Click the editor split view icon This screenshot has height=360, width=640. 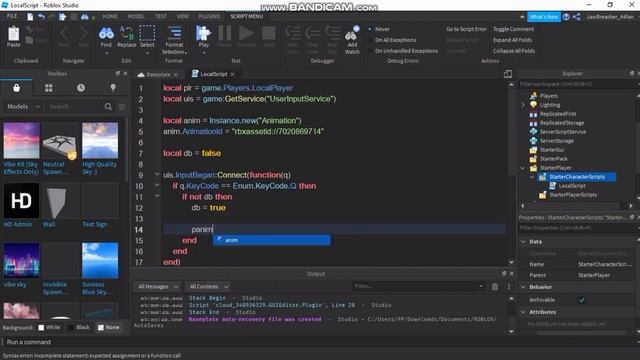[x=508, y=74]
